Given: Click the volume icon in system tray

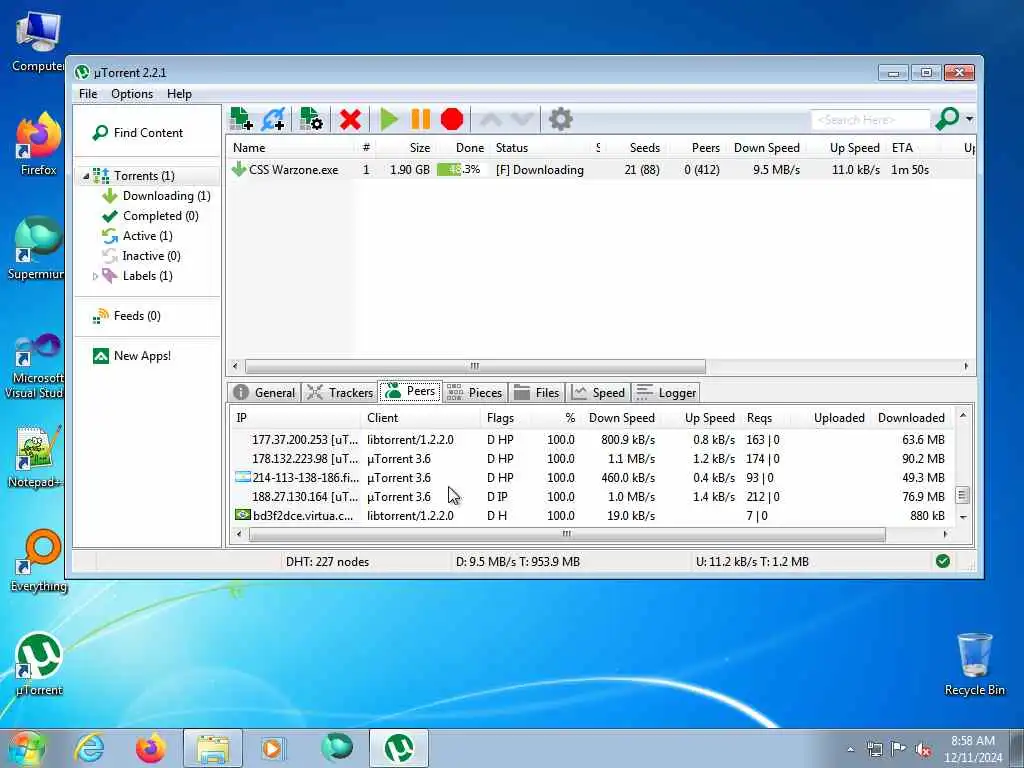Looking at the screenshot, I should click(x=923, y=750).
